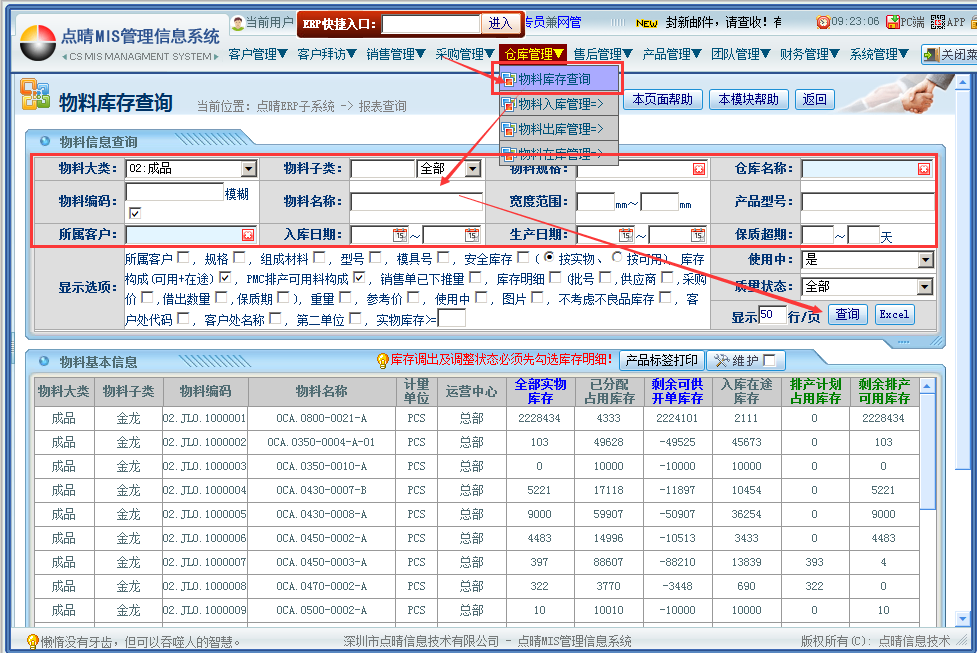Viewport: 977px width, 653px height.
Task: Open the 质里状态 dropdown showing 全部
Action: click(925, 287)
